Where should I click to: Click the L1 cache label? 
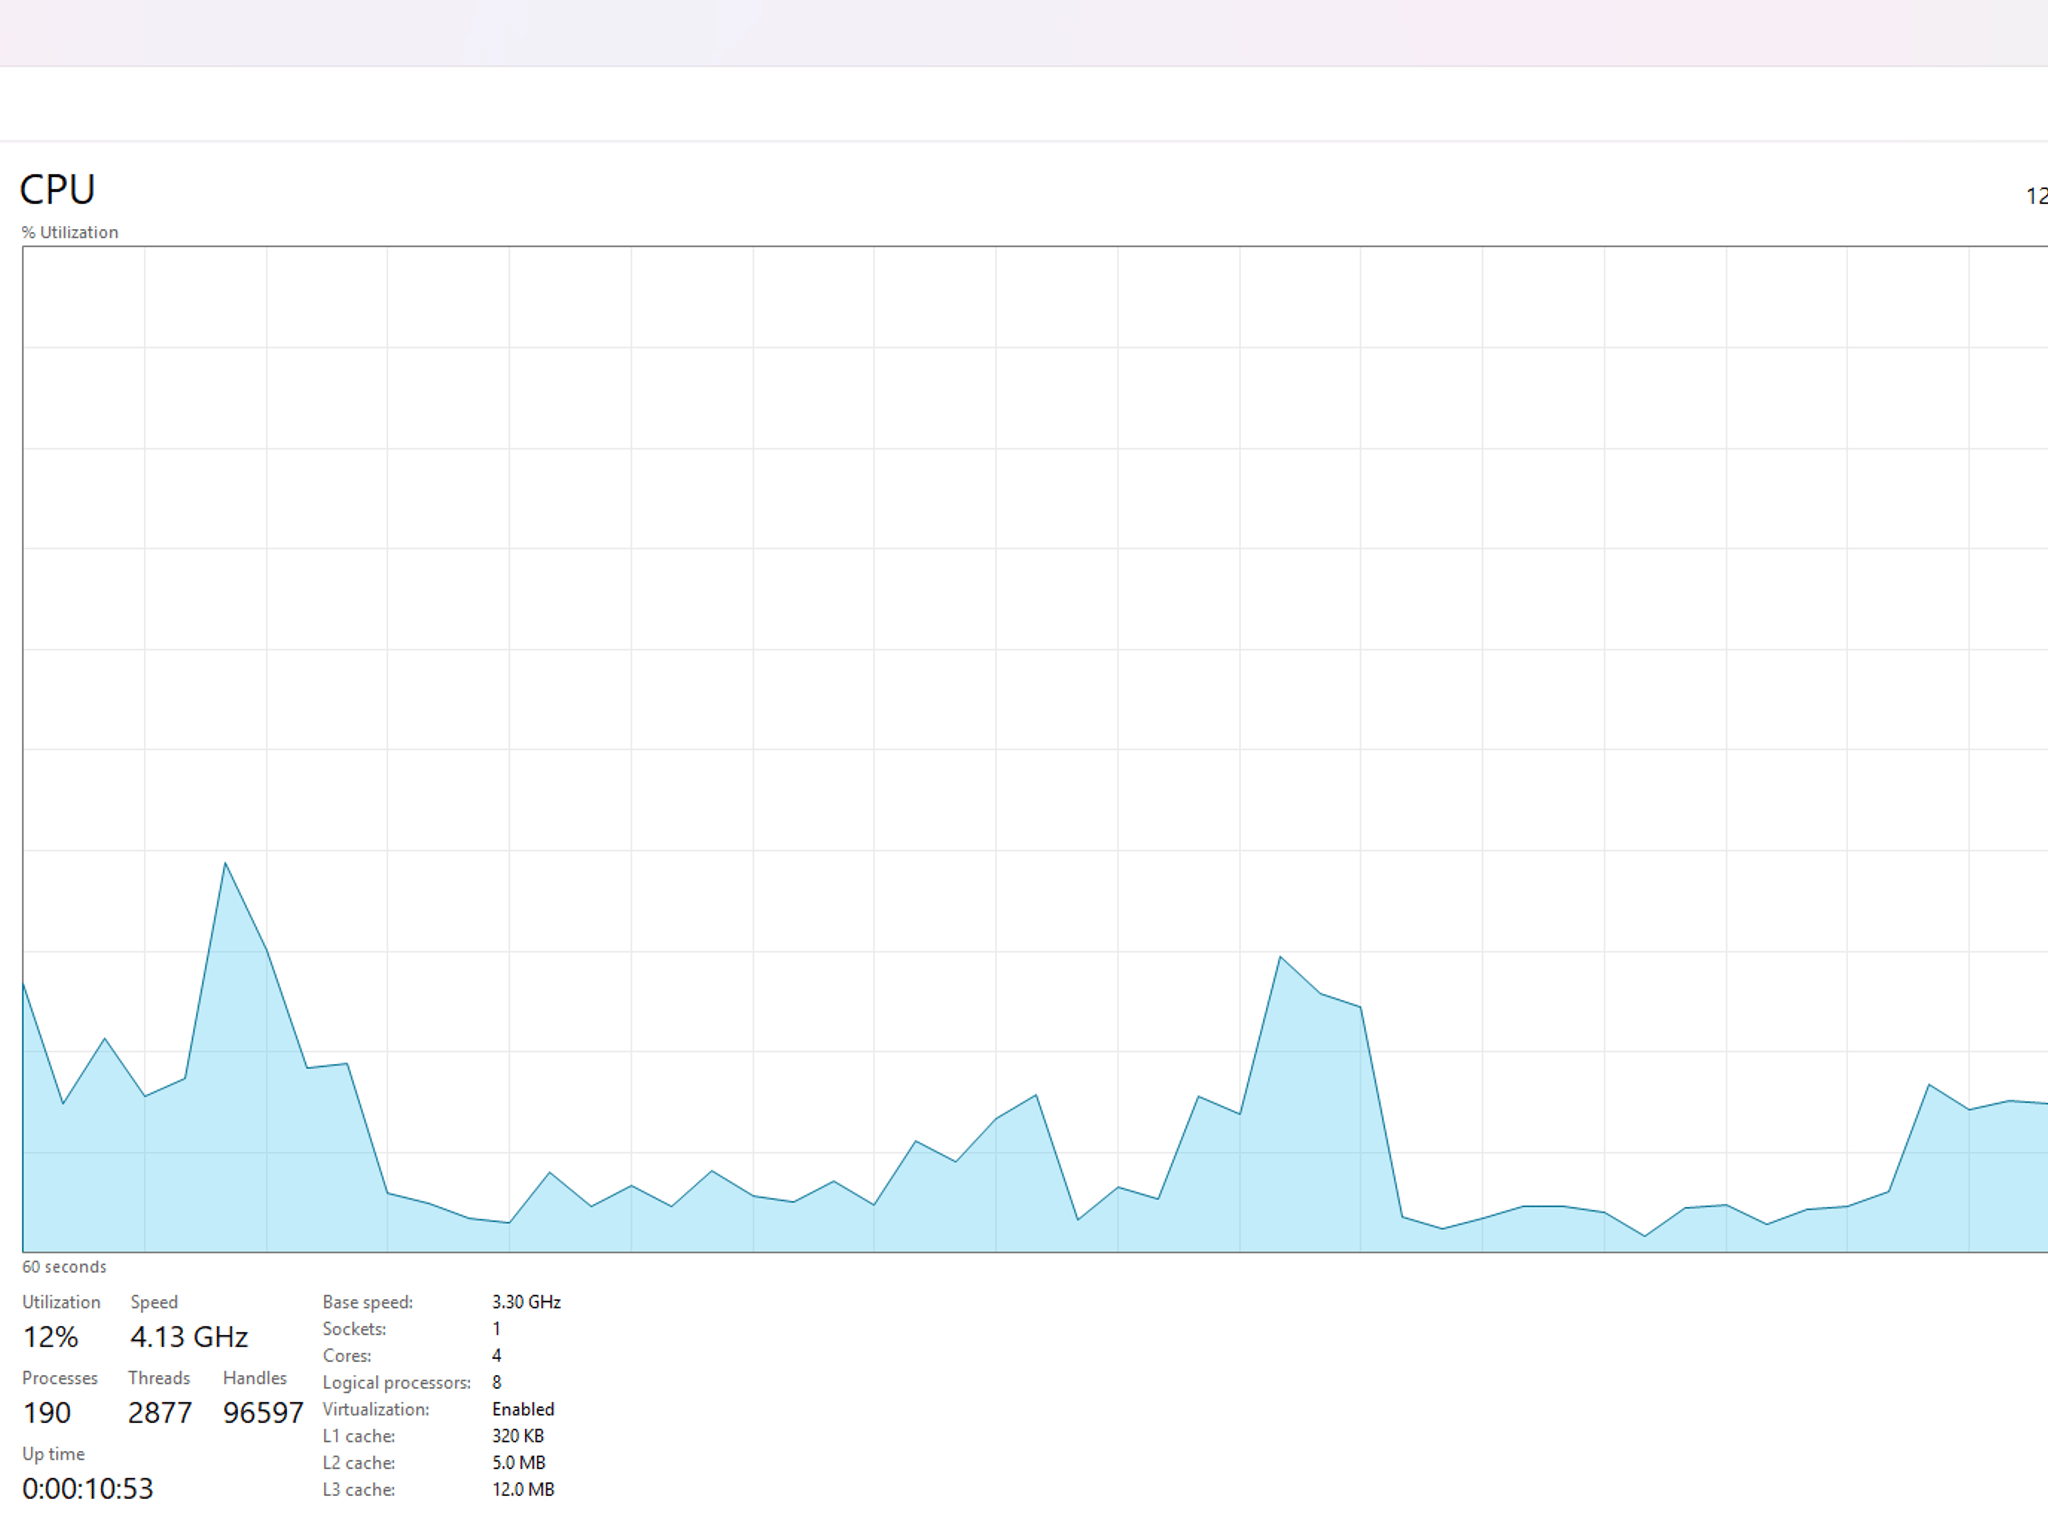[359, 1436]
